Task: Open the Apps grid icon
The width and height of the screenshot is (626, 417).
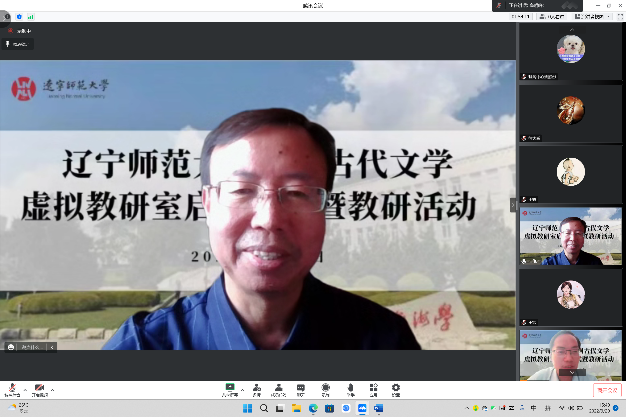Action: tap(372, 387)
